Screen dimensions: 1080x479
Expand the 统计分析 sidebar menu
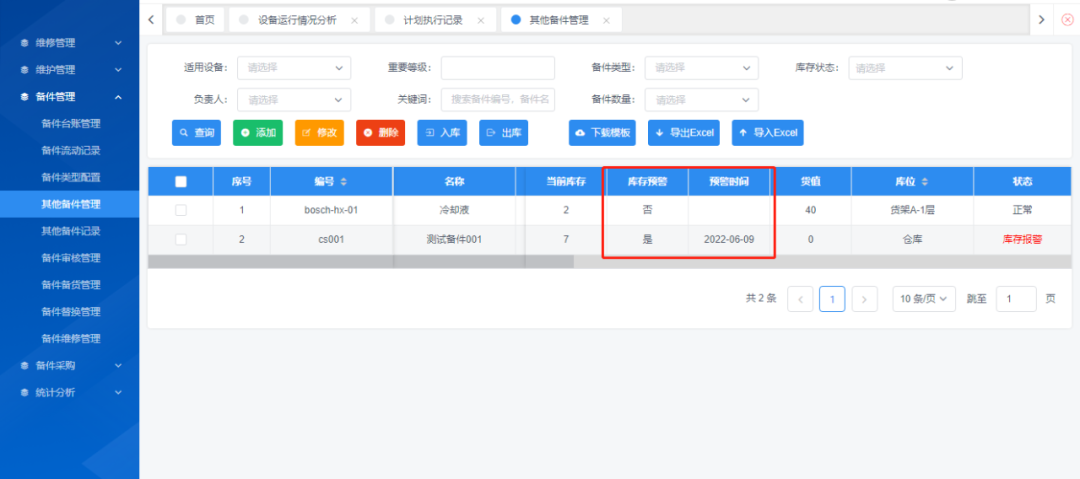(70, 392)
